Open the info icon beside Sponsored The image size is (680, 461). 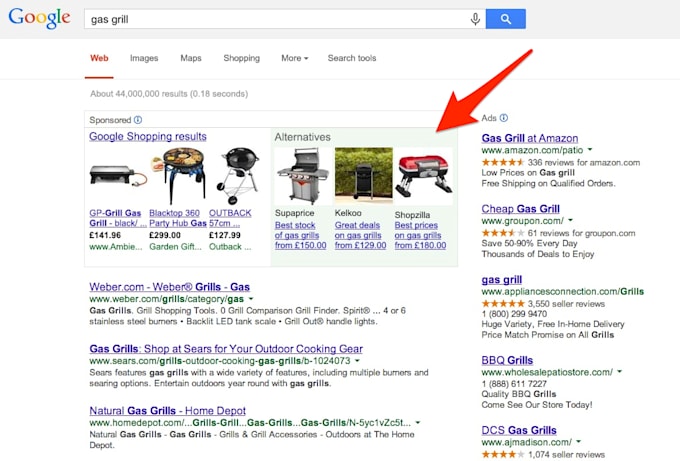pyautogui.click(x=138, y=120)
